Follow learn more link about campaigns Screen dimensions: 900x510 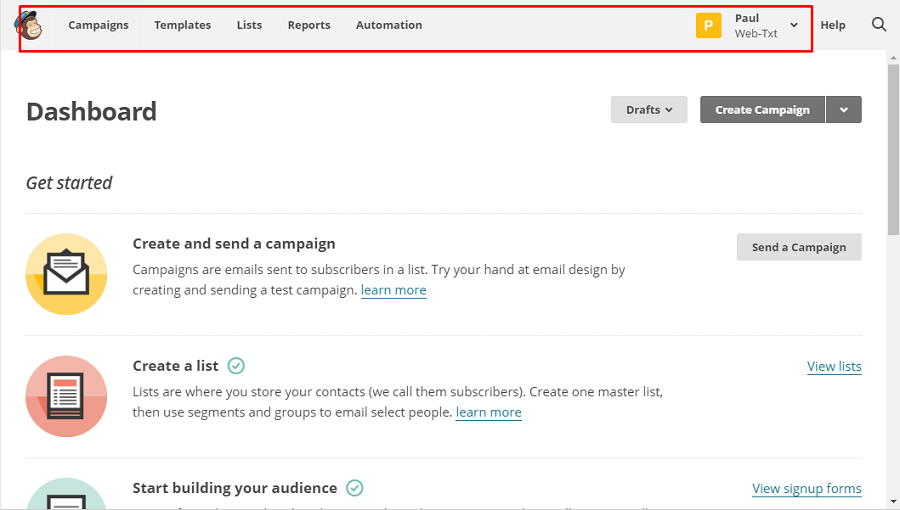coord(393,290)
